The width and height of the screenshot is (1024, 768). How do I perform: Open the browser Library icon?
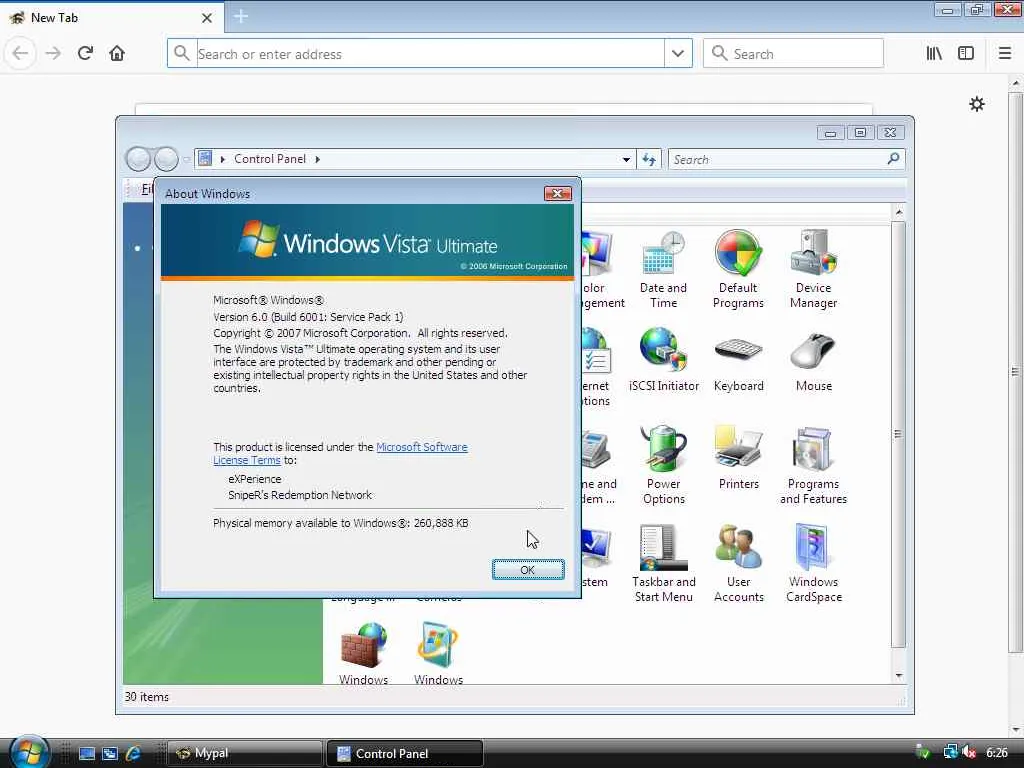click(934, 54)
